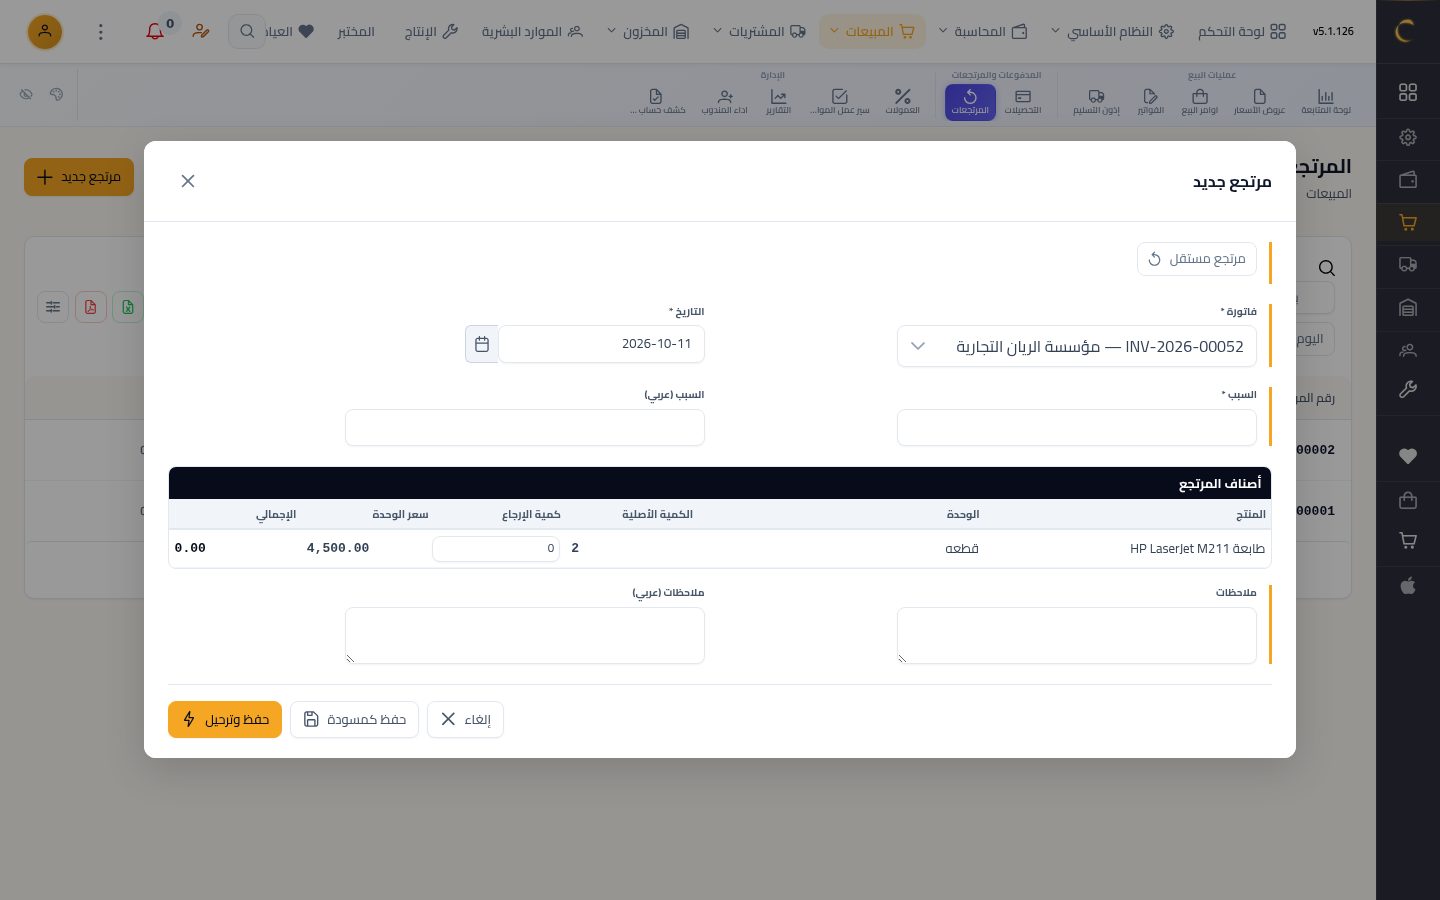This screenshot has height=900, width=1440.
Task: Open the المخزون menu
Action: [x=648, y=31]
